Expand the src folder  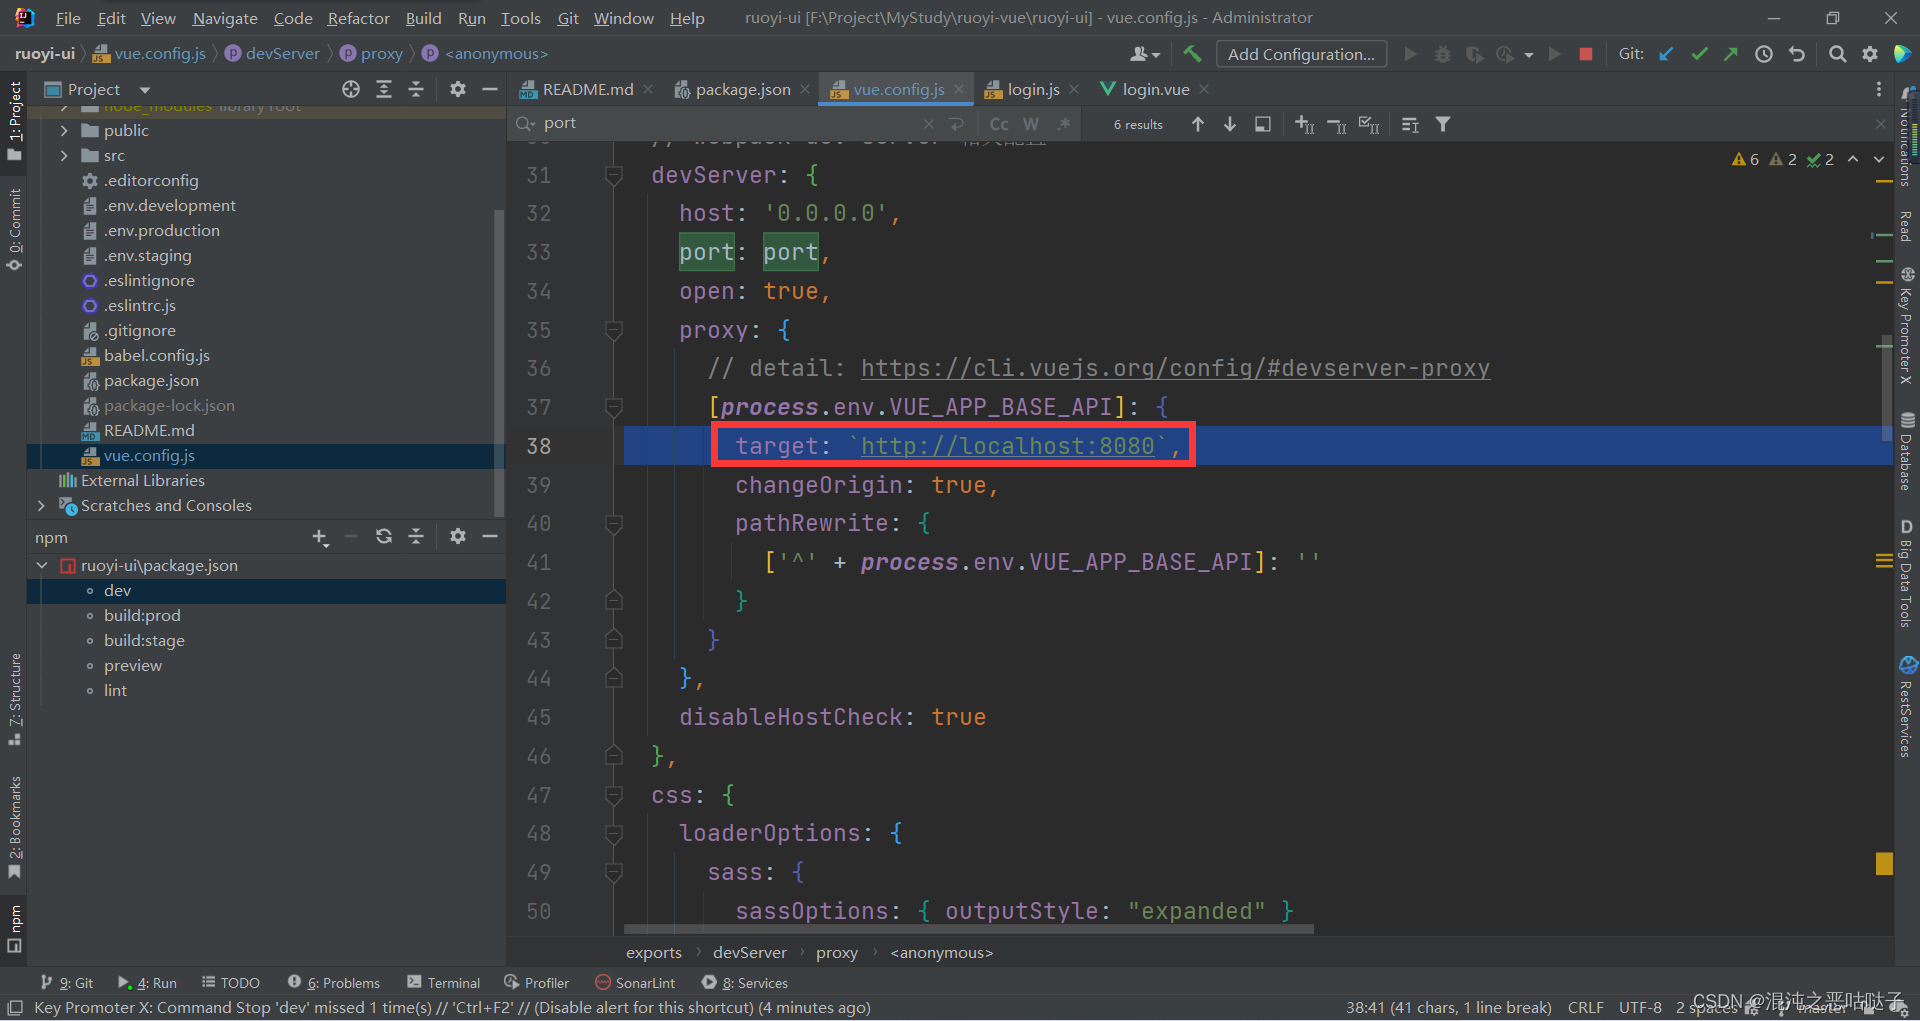[x=64, y=155]
